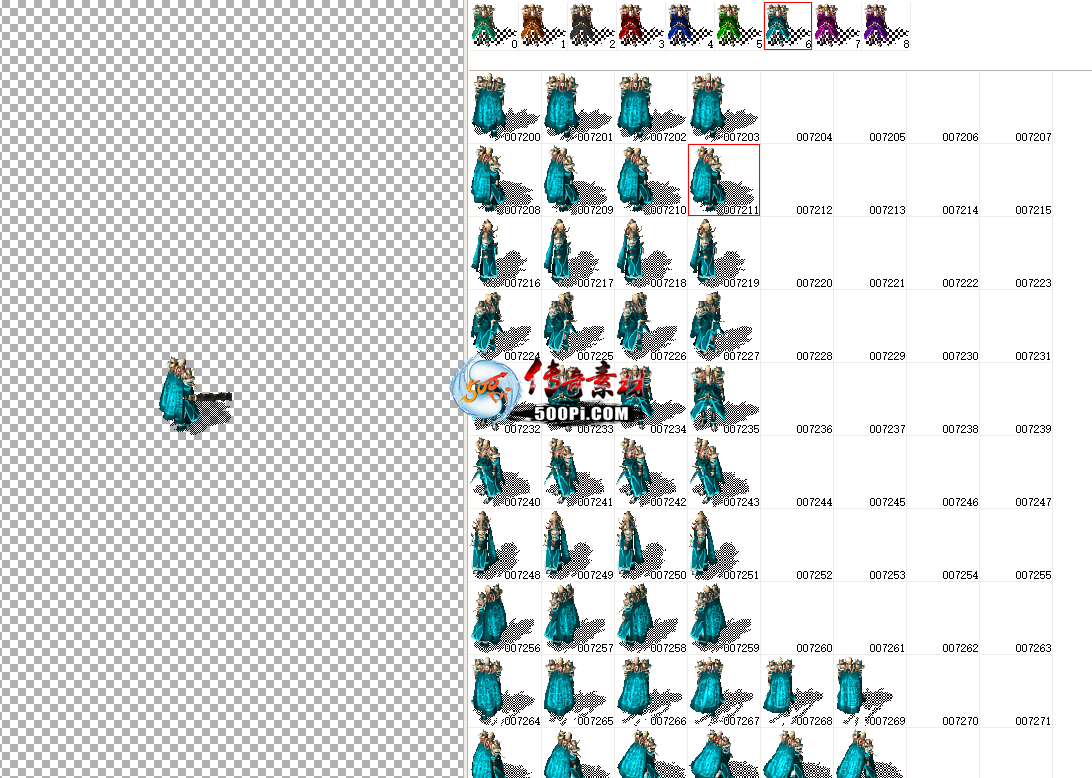The width and height of the screenshot is (1092, 778).
Task: Select the bright green robe variant numbered 5
Action: click(740, 26)
